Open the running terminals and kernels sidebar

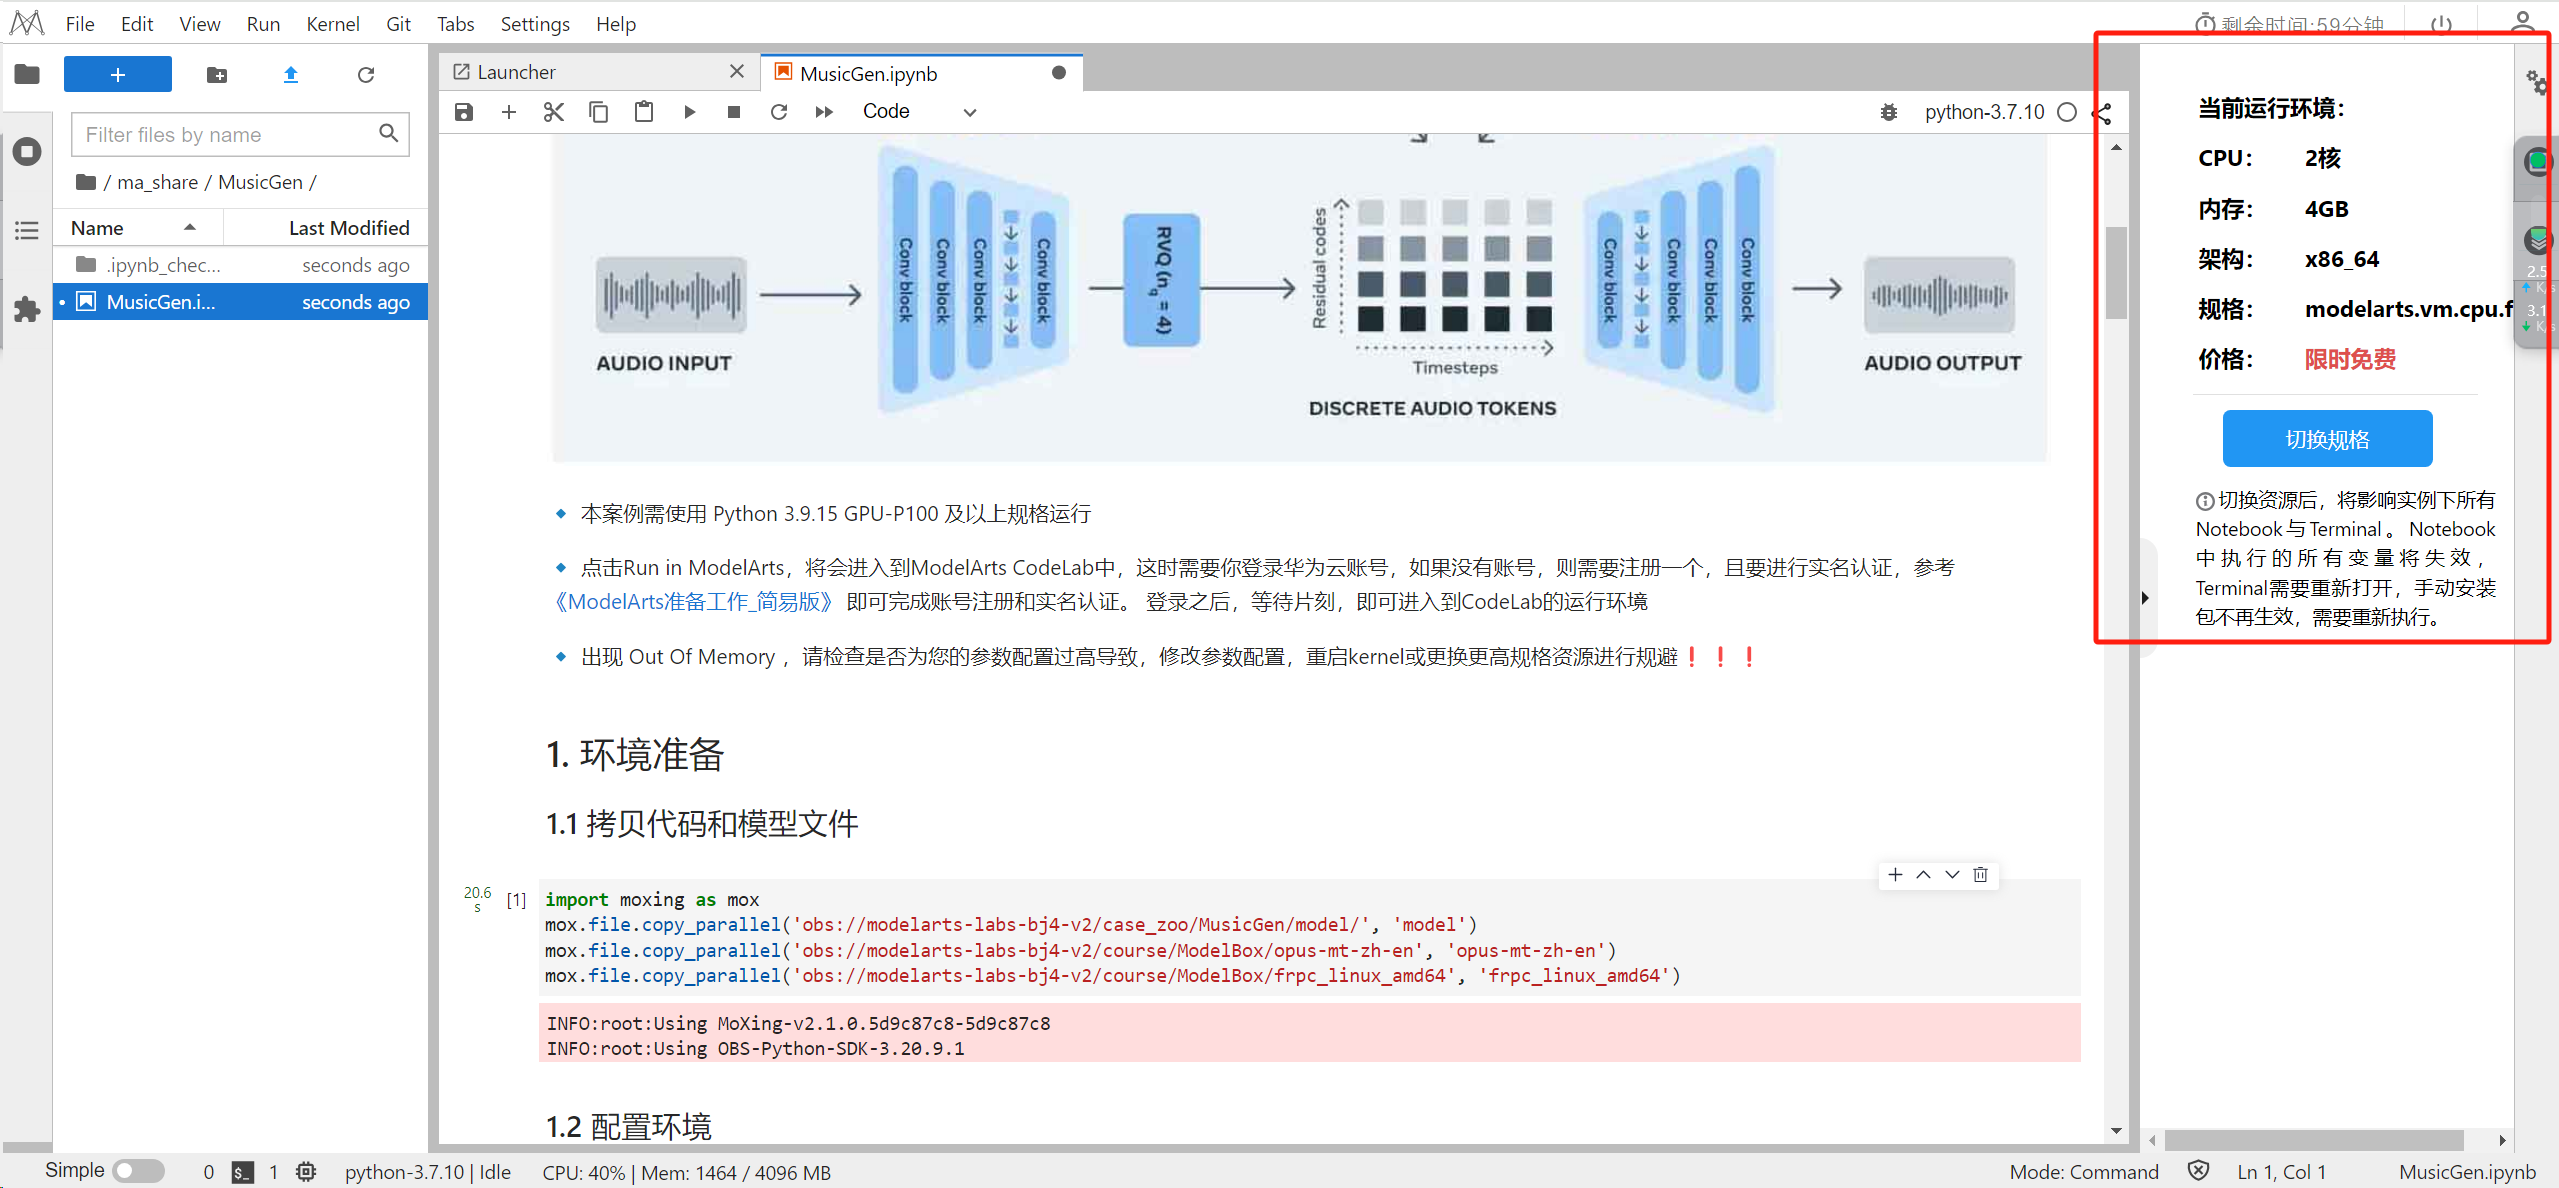(27, 152)
